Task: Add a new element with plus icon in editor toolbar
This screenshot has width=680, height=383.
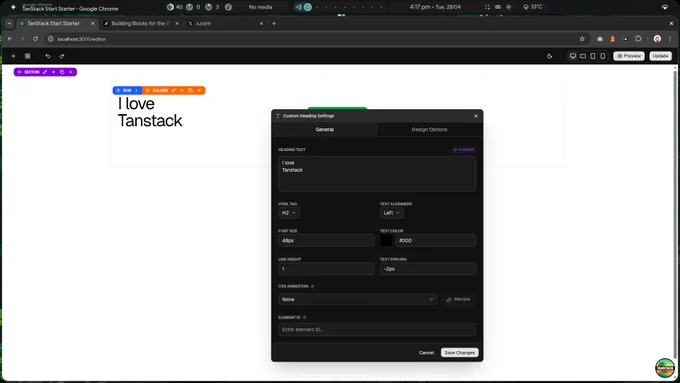Action: (13, 56)
